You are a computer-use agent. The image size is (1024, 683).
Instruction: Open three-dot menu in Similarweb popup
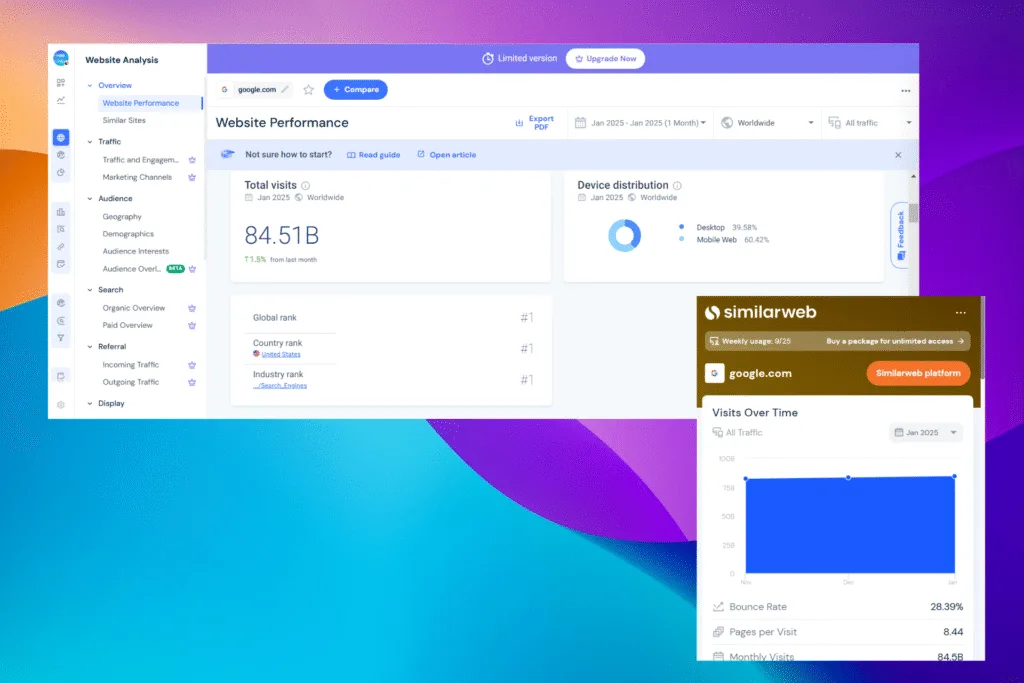point(960,313)
